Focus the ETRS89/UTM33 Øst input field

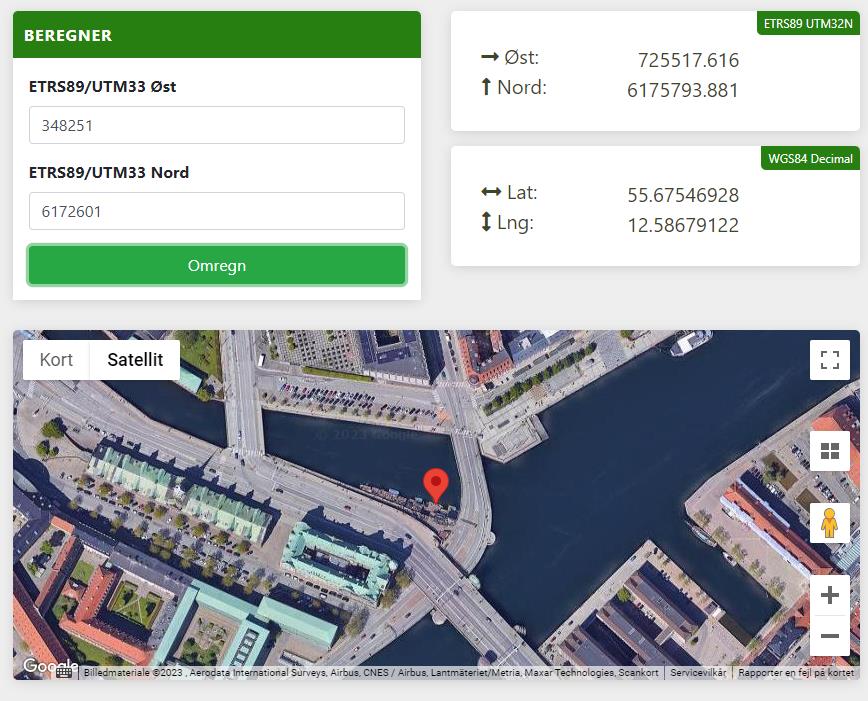(217, 125)
